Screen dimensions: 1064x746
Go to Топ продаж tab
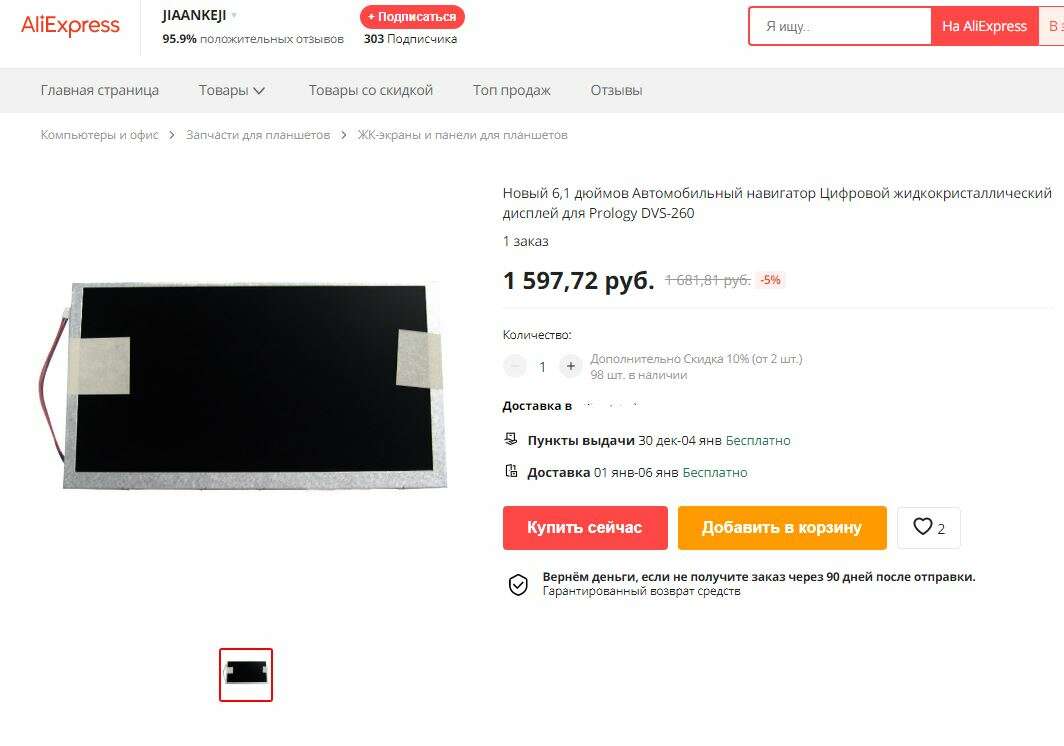512,90
